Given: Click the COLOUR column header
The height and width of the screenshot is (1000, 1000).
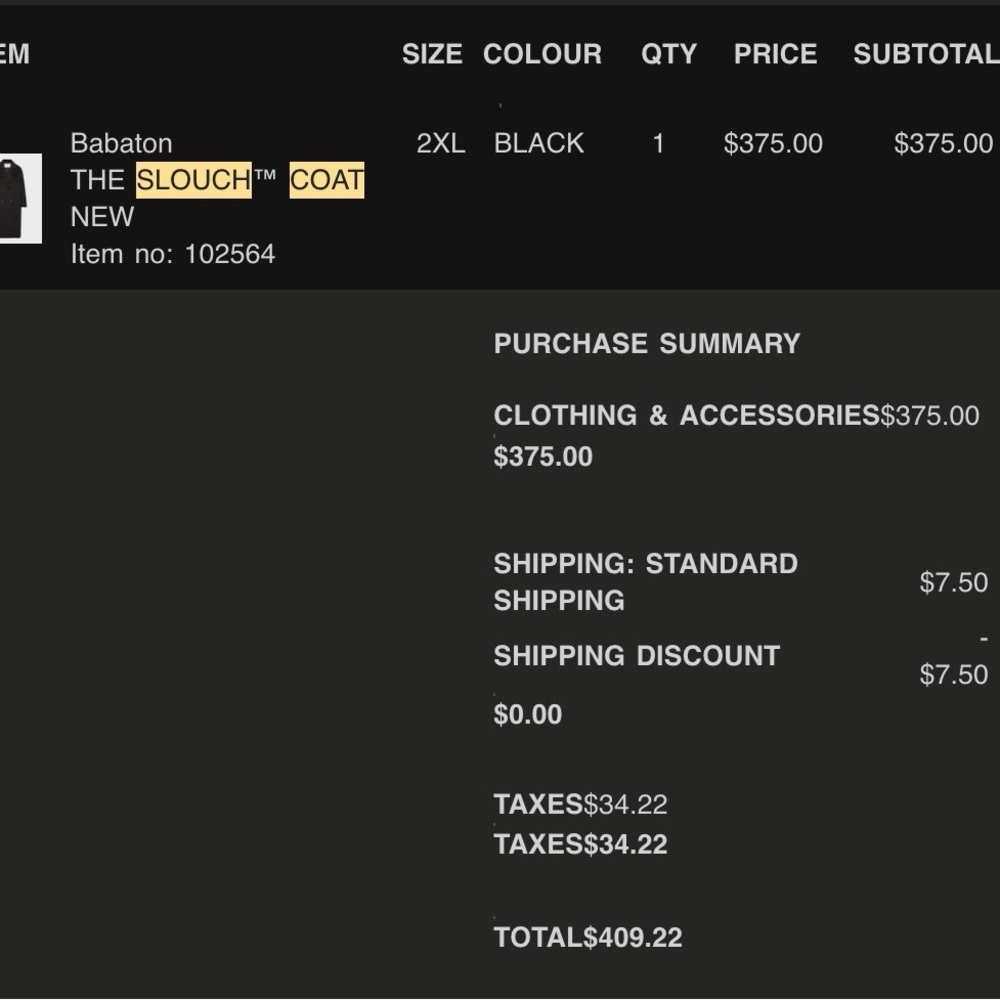Looking at the screenshot, I should click(x=543, y=54).
